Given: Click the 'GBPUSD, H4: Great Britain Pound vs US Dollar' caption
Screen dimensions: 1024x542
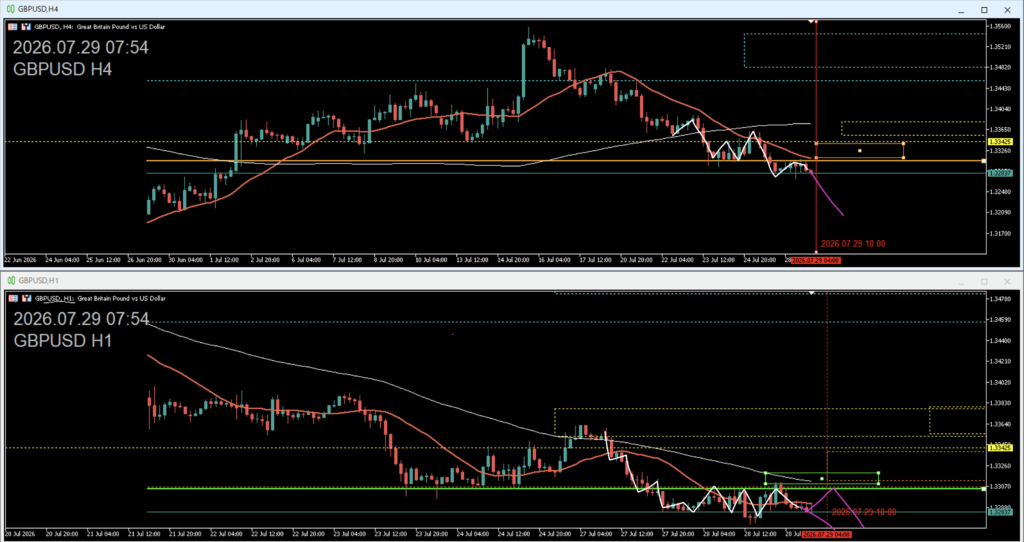Looking at the screenshot, I should tap(99, 27).
